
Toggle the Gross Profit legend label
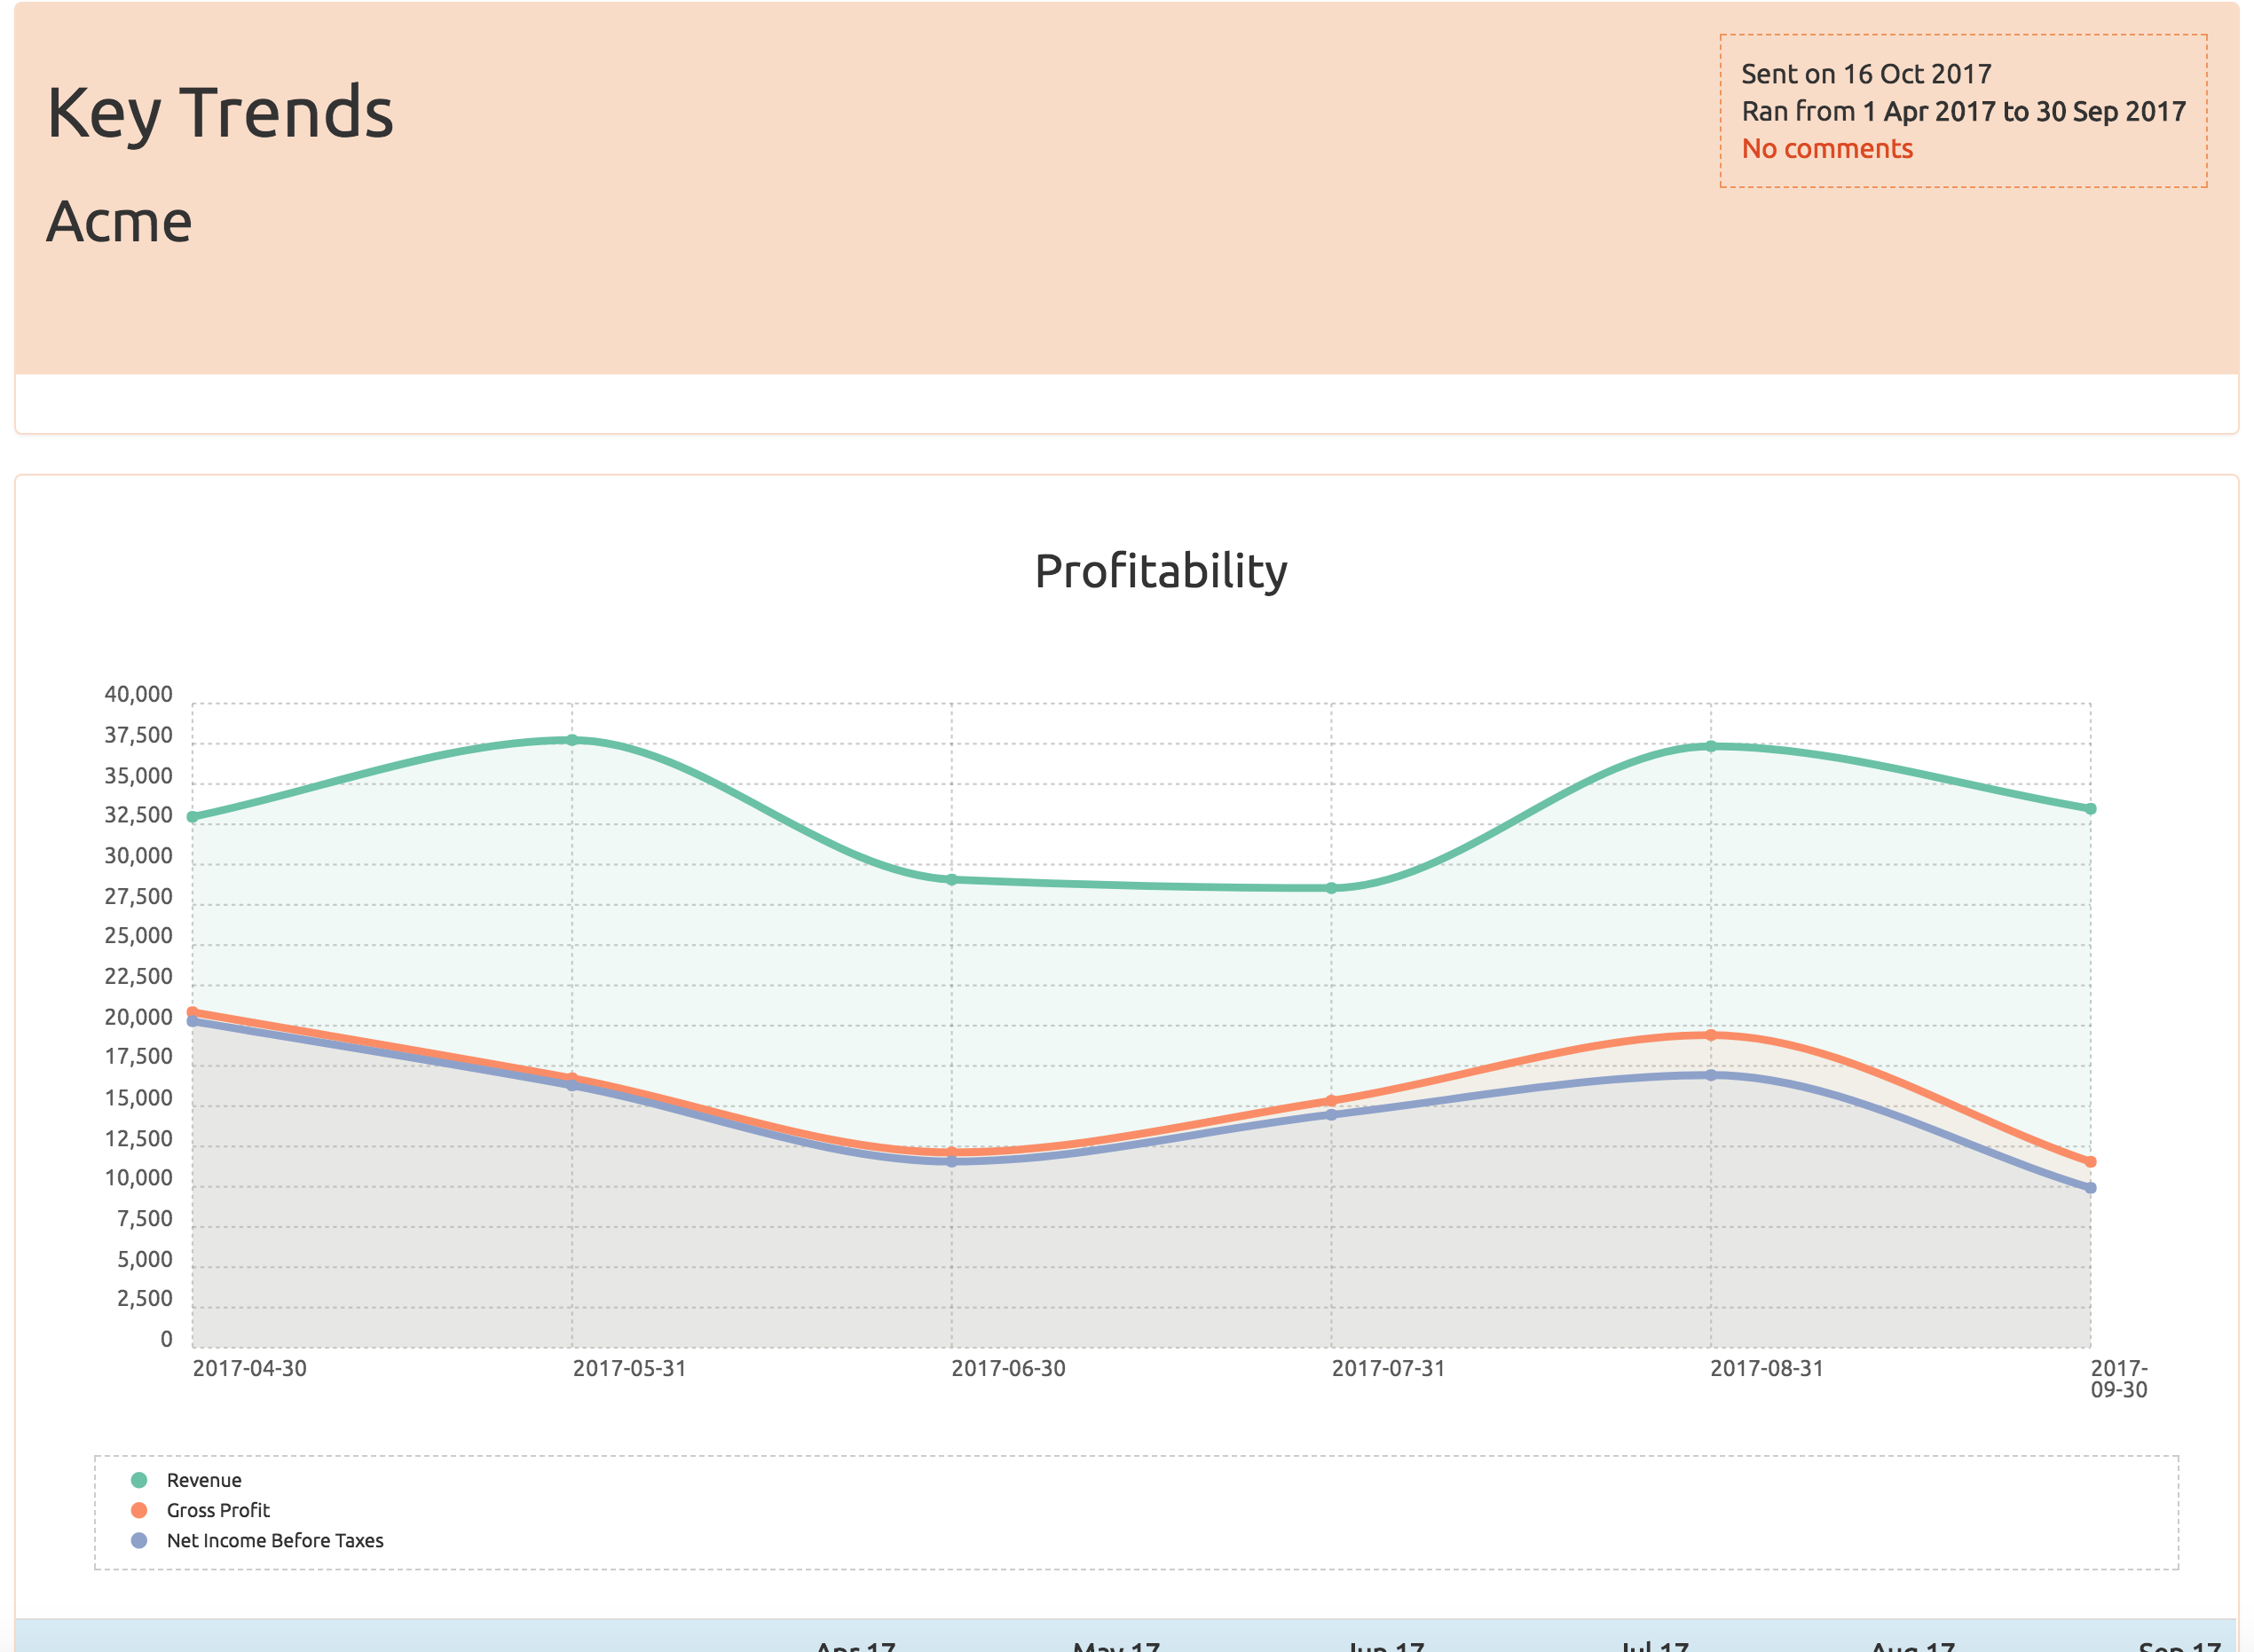coord(218,1510)
